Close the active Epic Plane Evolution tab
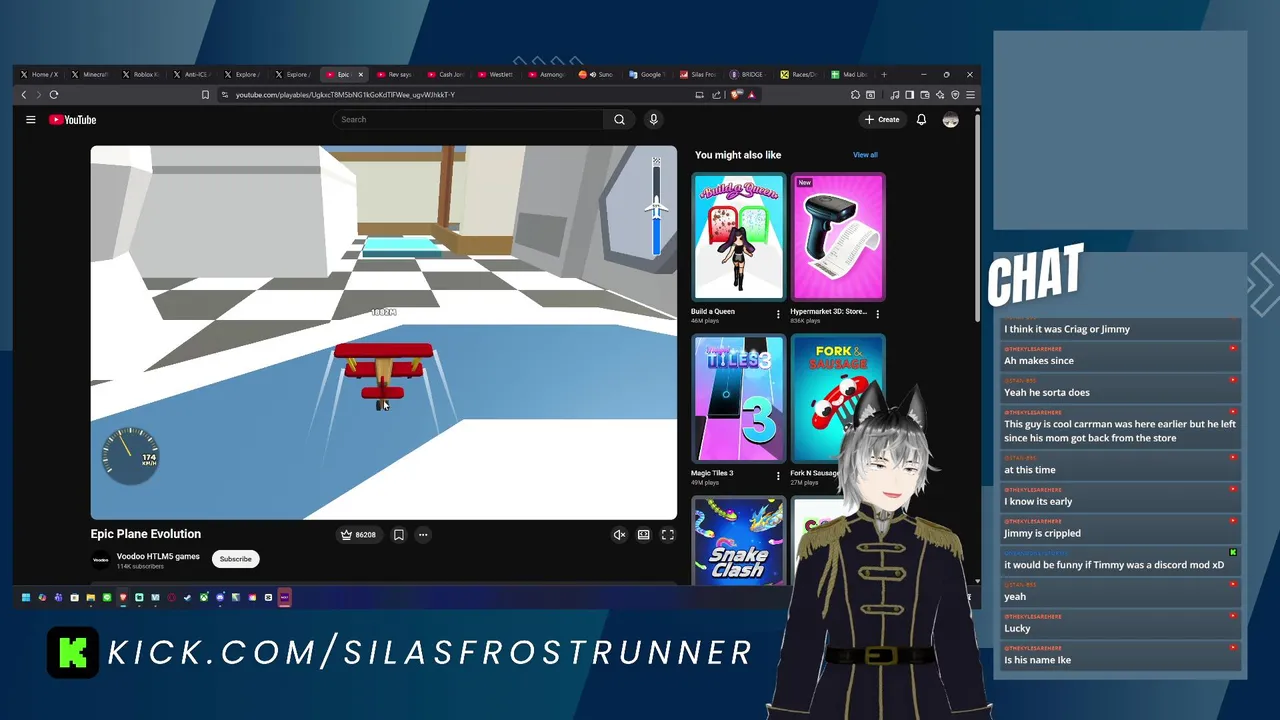Screen dimensions: 1280x720 [361, 74]
